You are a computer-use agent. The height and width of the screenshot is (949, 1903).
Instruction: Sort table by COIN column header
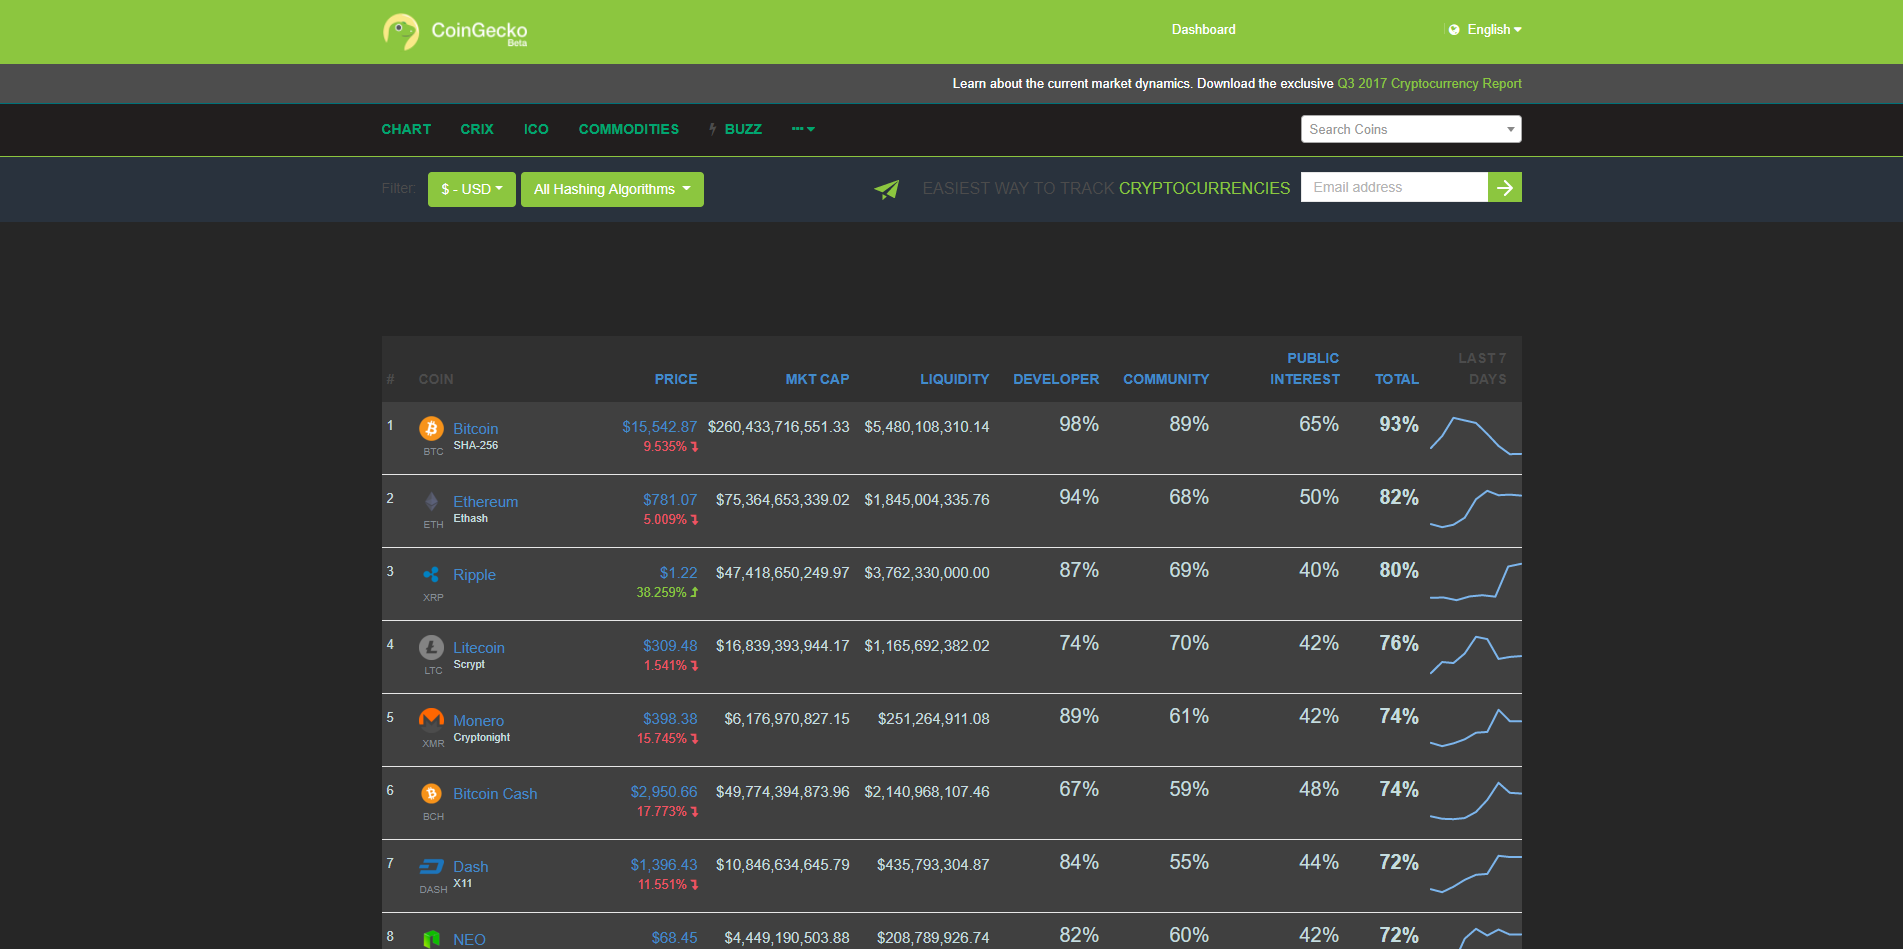[436, 379]
